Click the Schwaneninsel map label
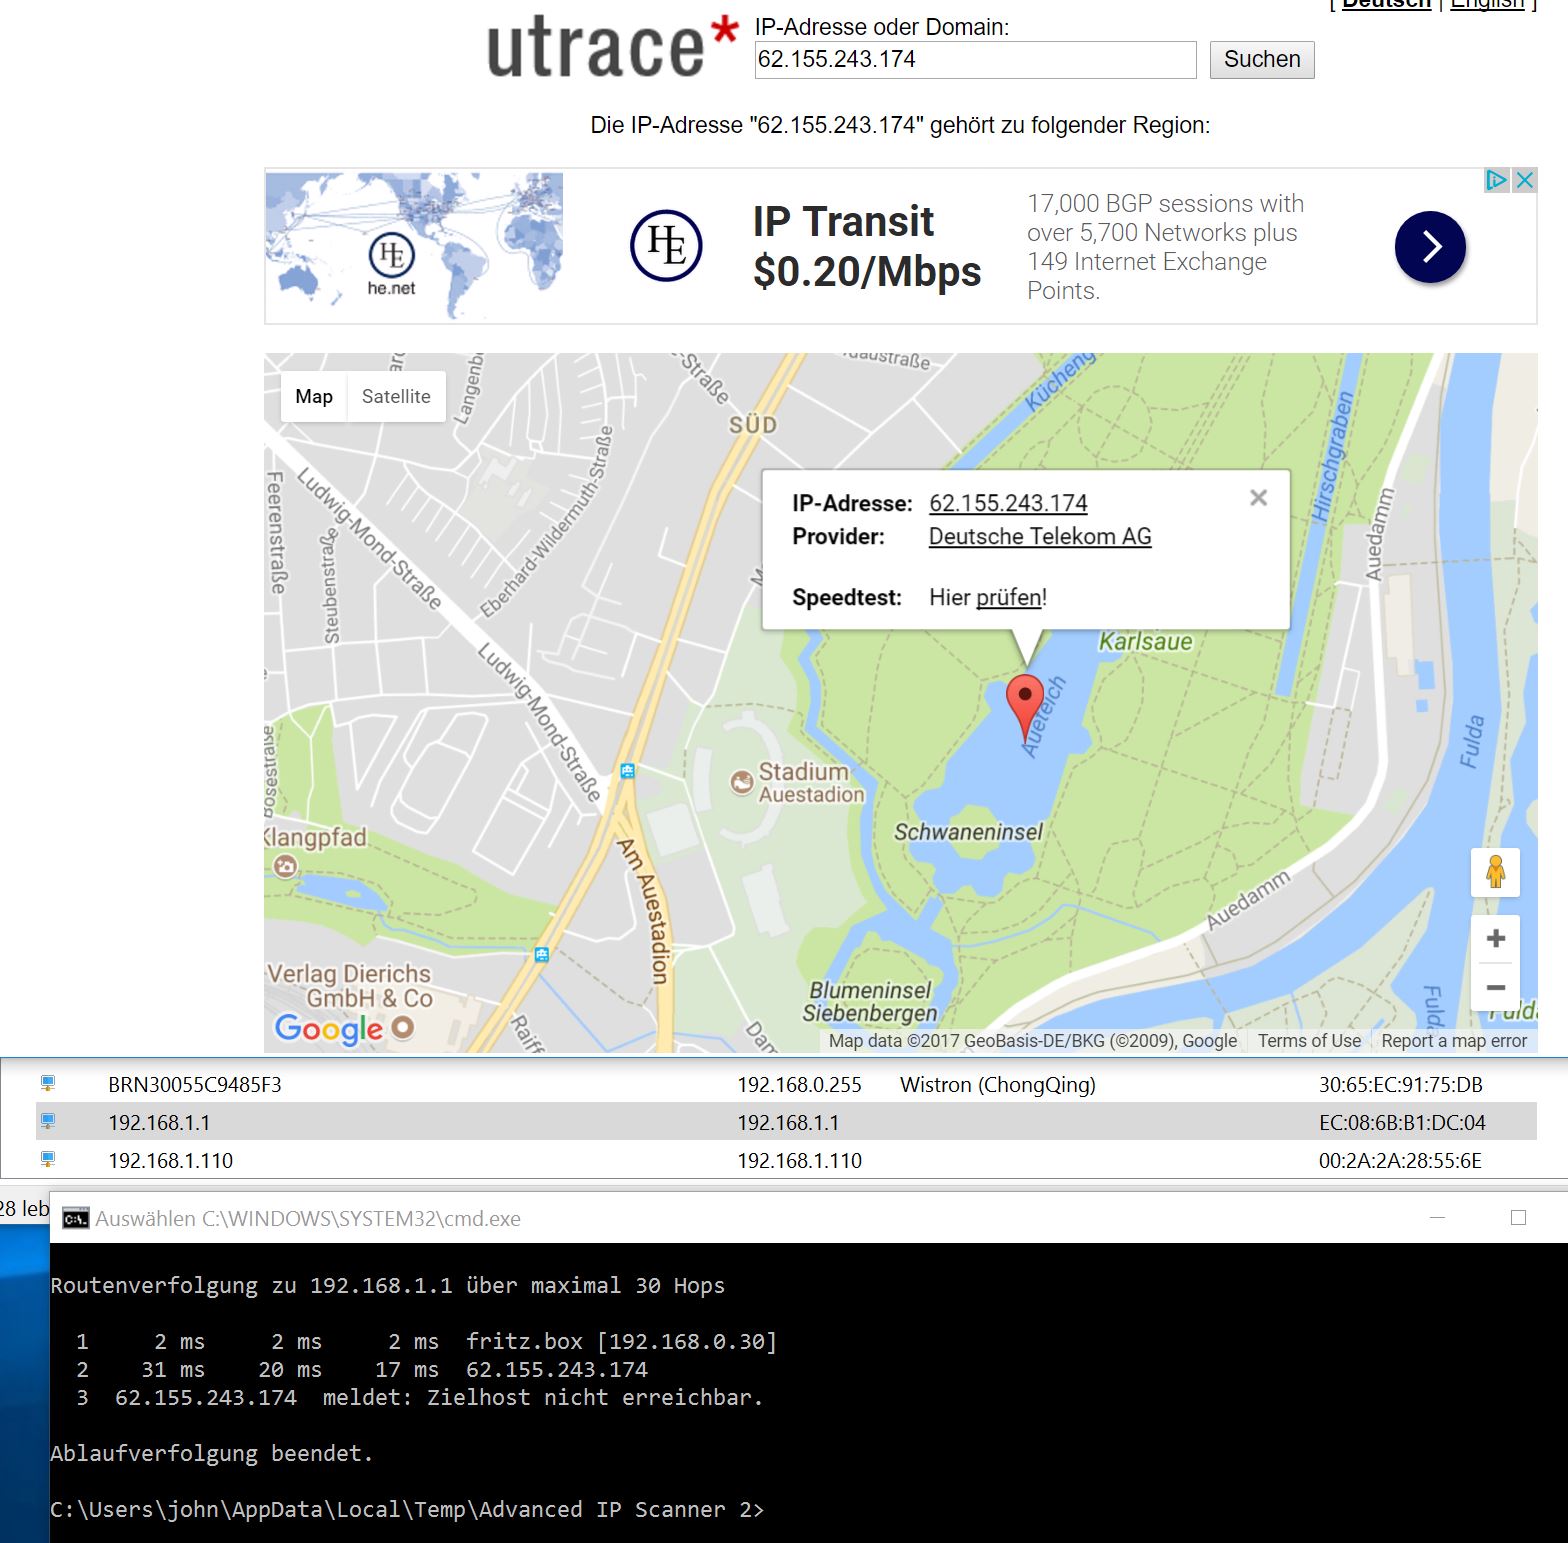Image resolution: width=1568 pixels, height=1543 pixels. [968, 832]
